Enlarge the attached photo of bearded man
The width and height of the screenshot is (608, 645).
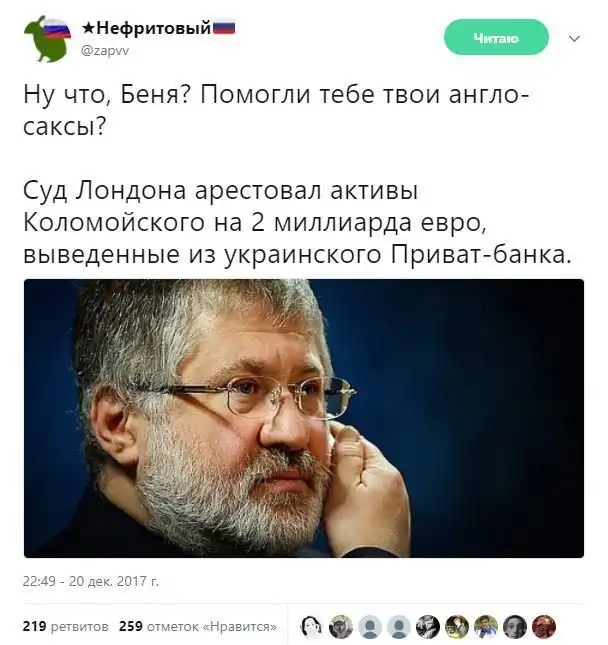304,418
